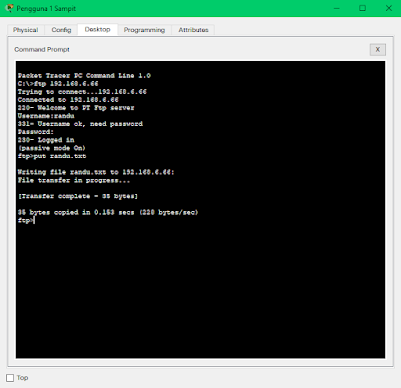Click the 'Transfer complete - 35 bytes' line
401x388 pixels.
(78, 196)
